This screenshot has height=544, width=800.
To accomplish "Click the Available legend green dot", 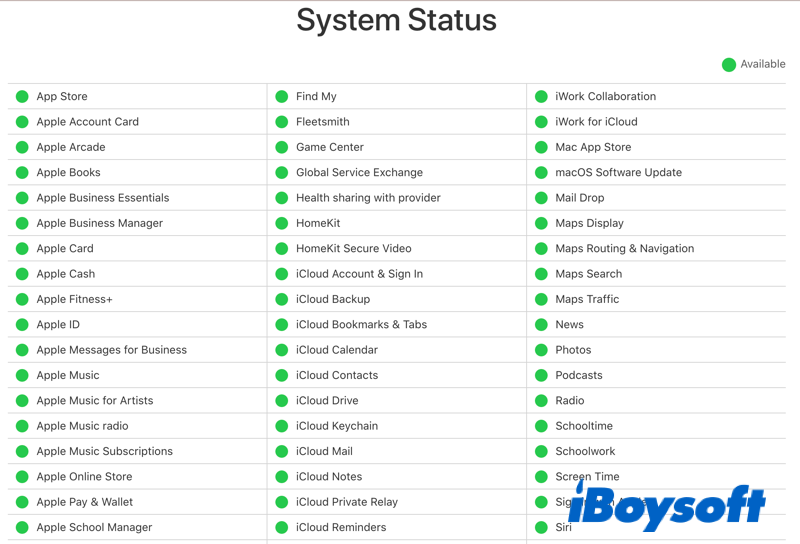I will (x=729, y=65).
